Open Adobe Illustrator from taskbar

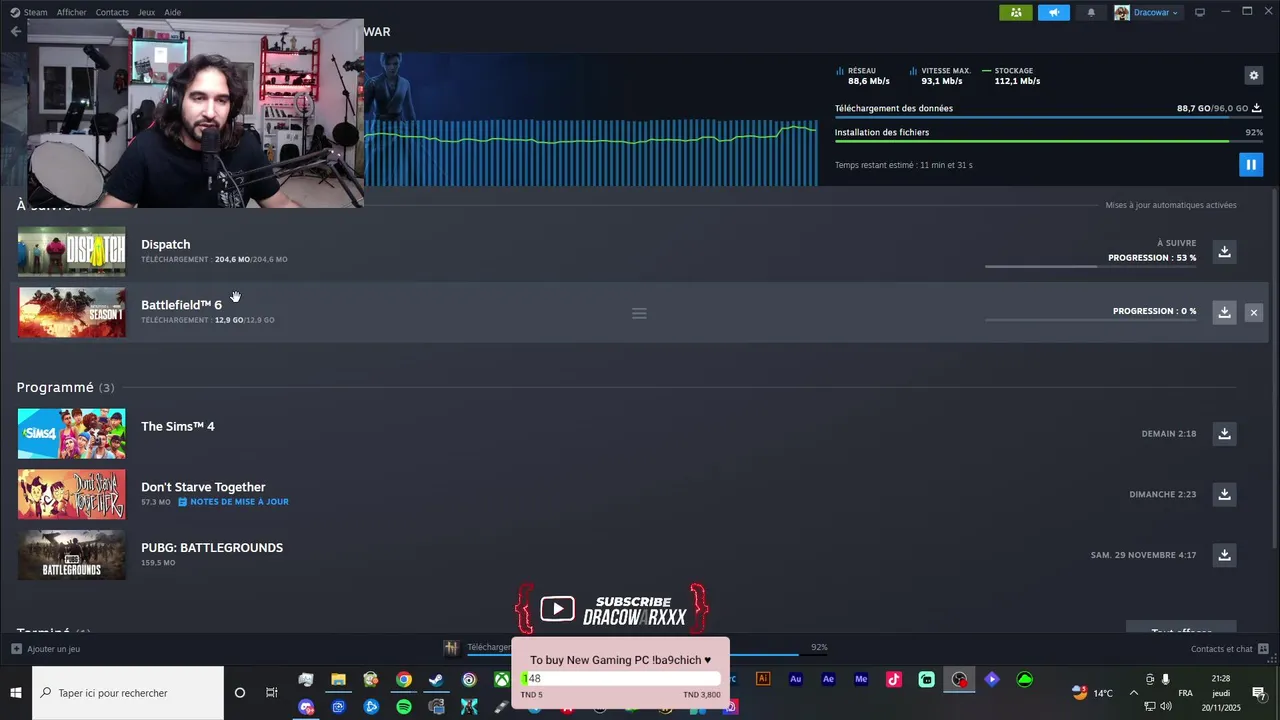(763, 679)
